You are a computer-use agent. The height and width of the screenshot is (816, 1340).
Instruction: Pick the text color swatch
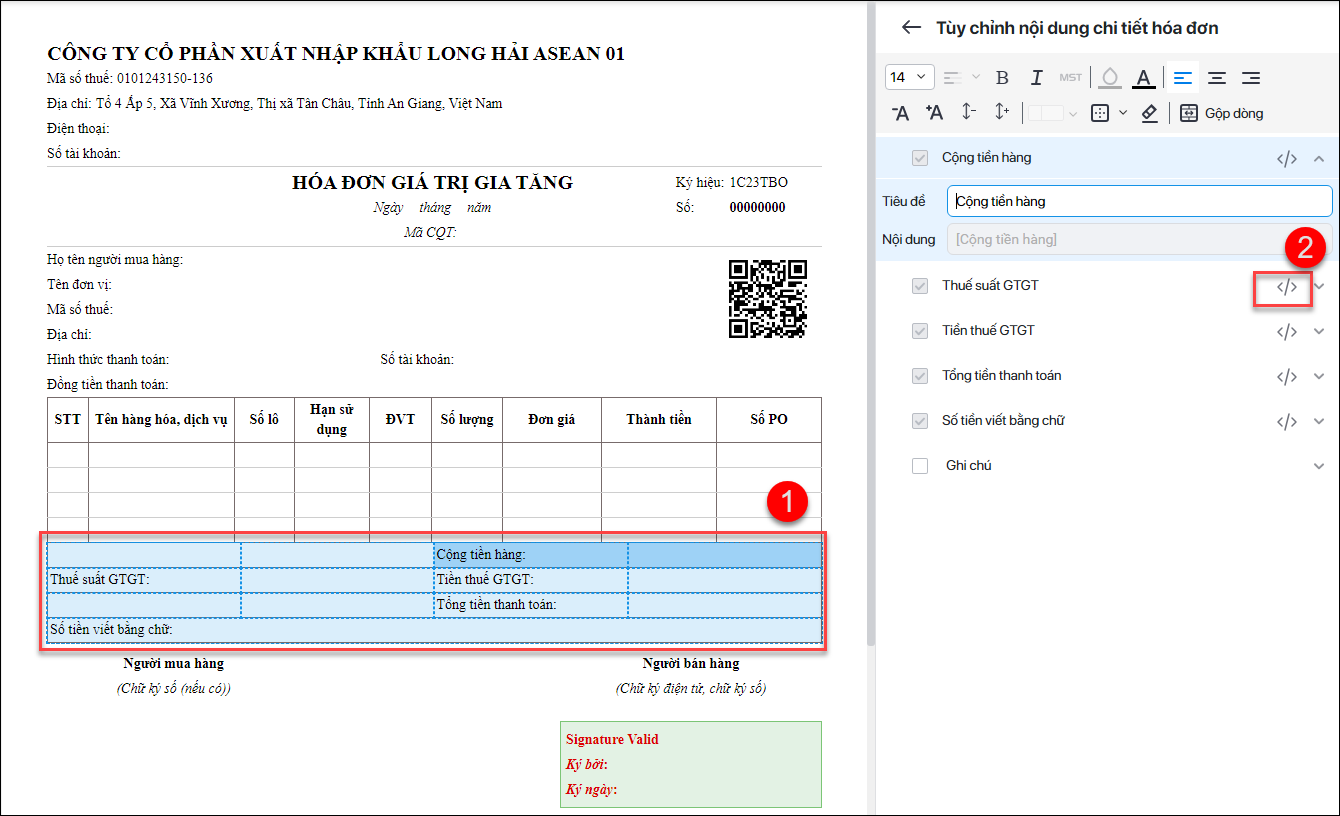click(1144, 78)
